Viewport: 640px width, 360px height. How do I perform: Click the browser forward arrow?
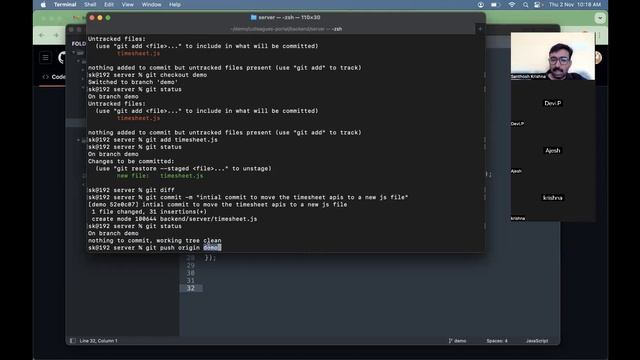tap(56, 36)
